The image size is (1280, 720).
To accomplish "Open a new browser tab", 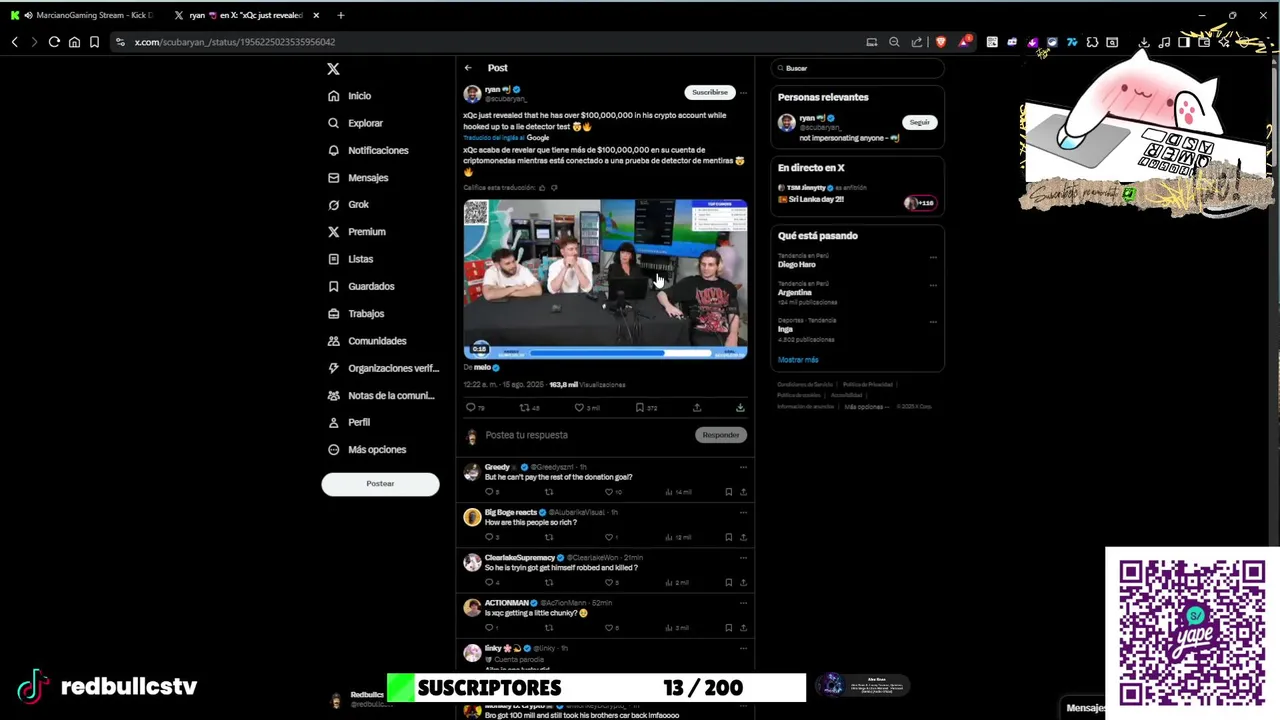I will pyautogui.click(x=340, y=15).
